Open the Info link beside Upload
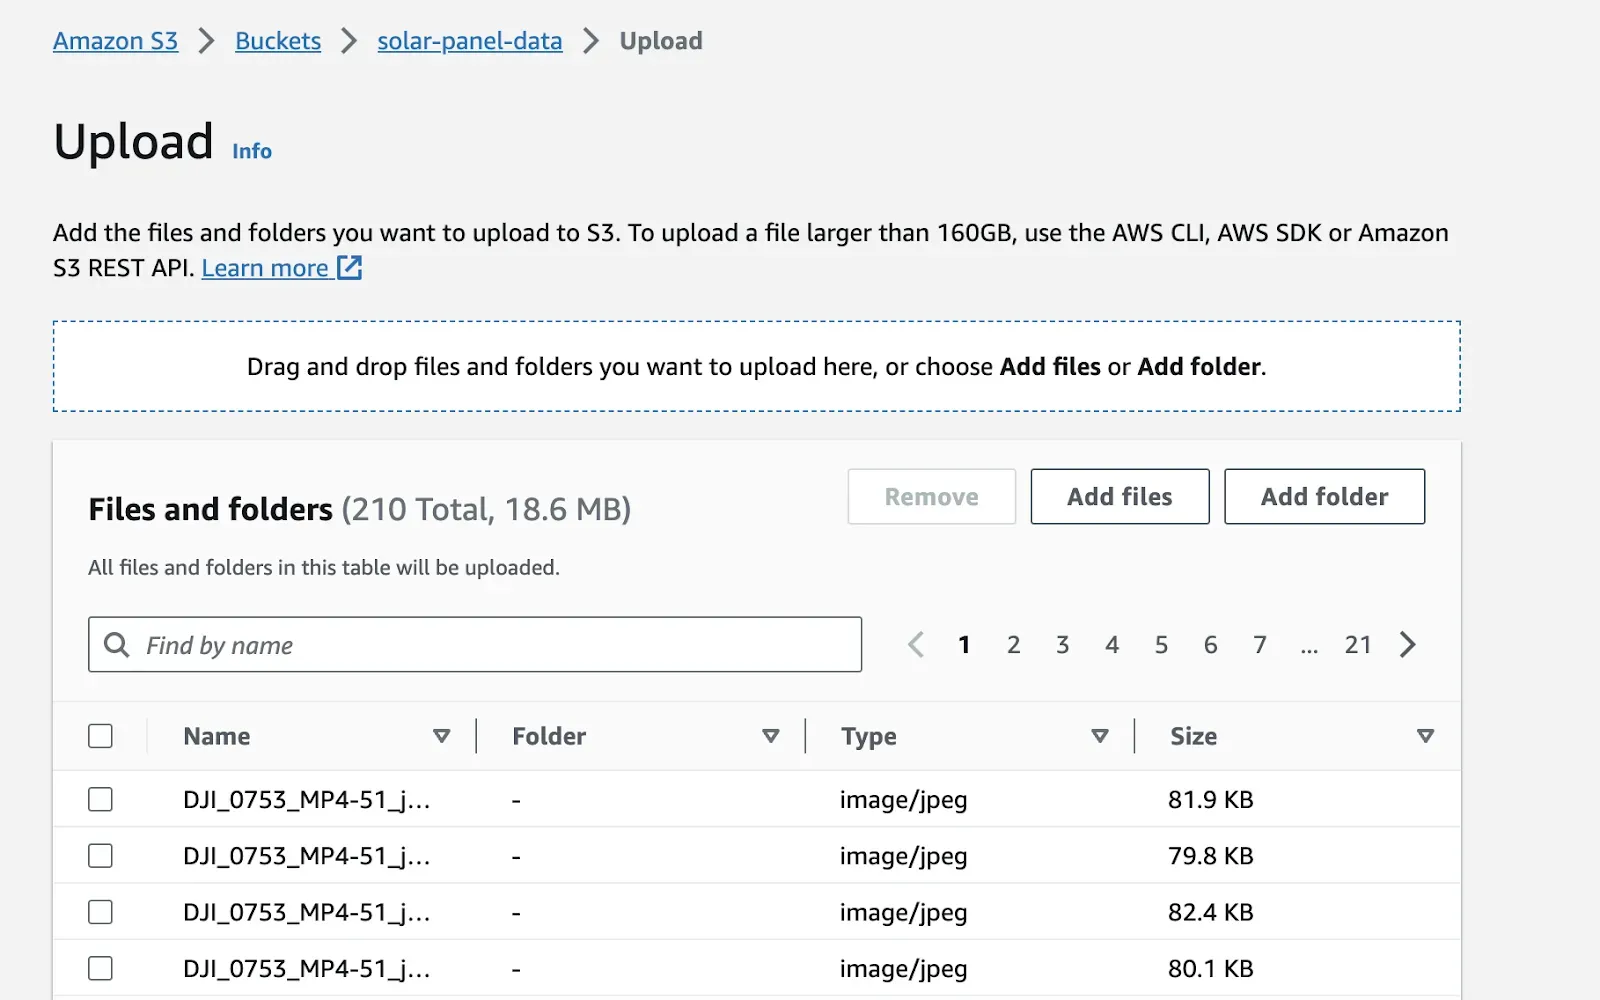This screenshot has height=1000, width=1600. (x=252, y=151)
